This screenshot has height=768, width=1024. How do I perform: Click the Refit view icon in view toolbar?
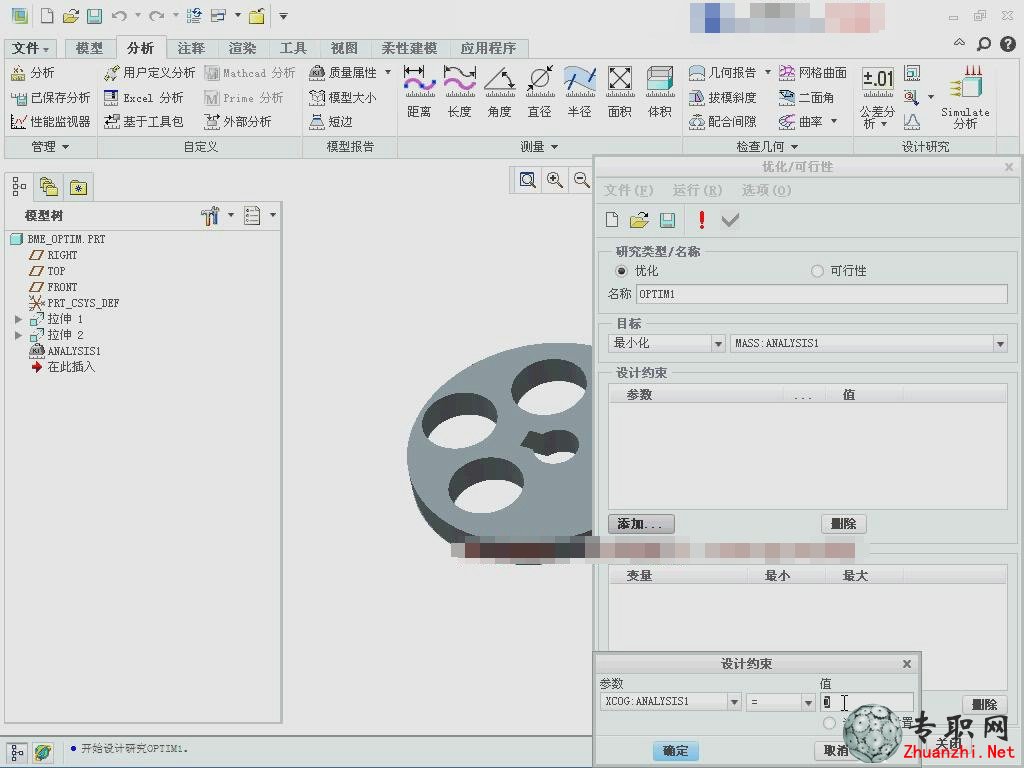point(527,180)
